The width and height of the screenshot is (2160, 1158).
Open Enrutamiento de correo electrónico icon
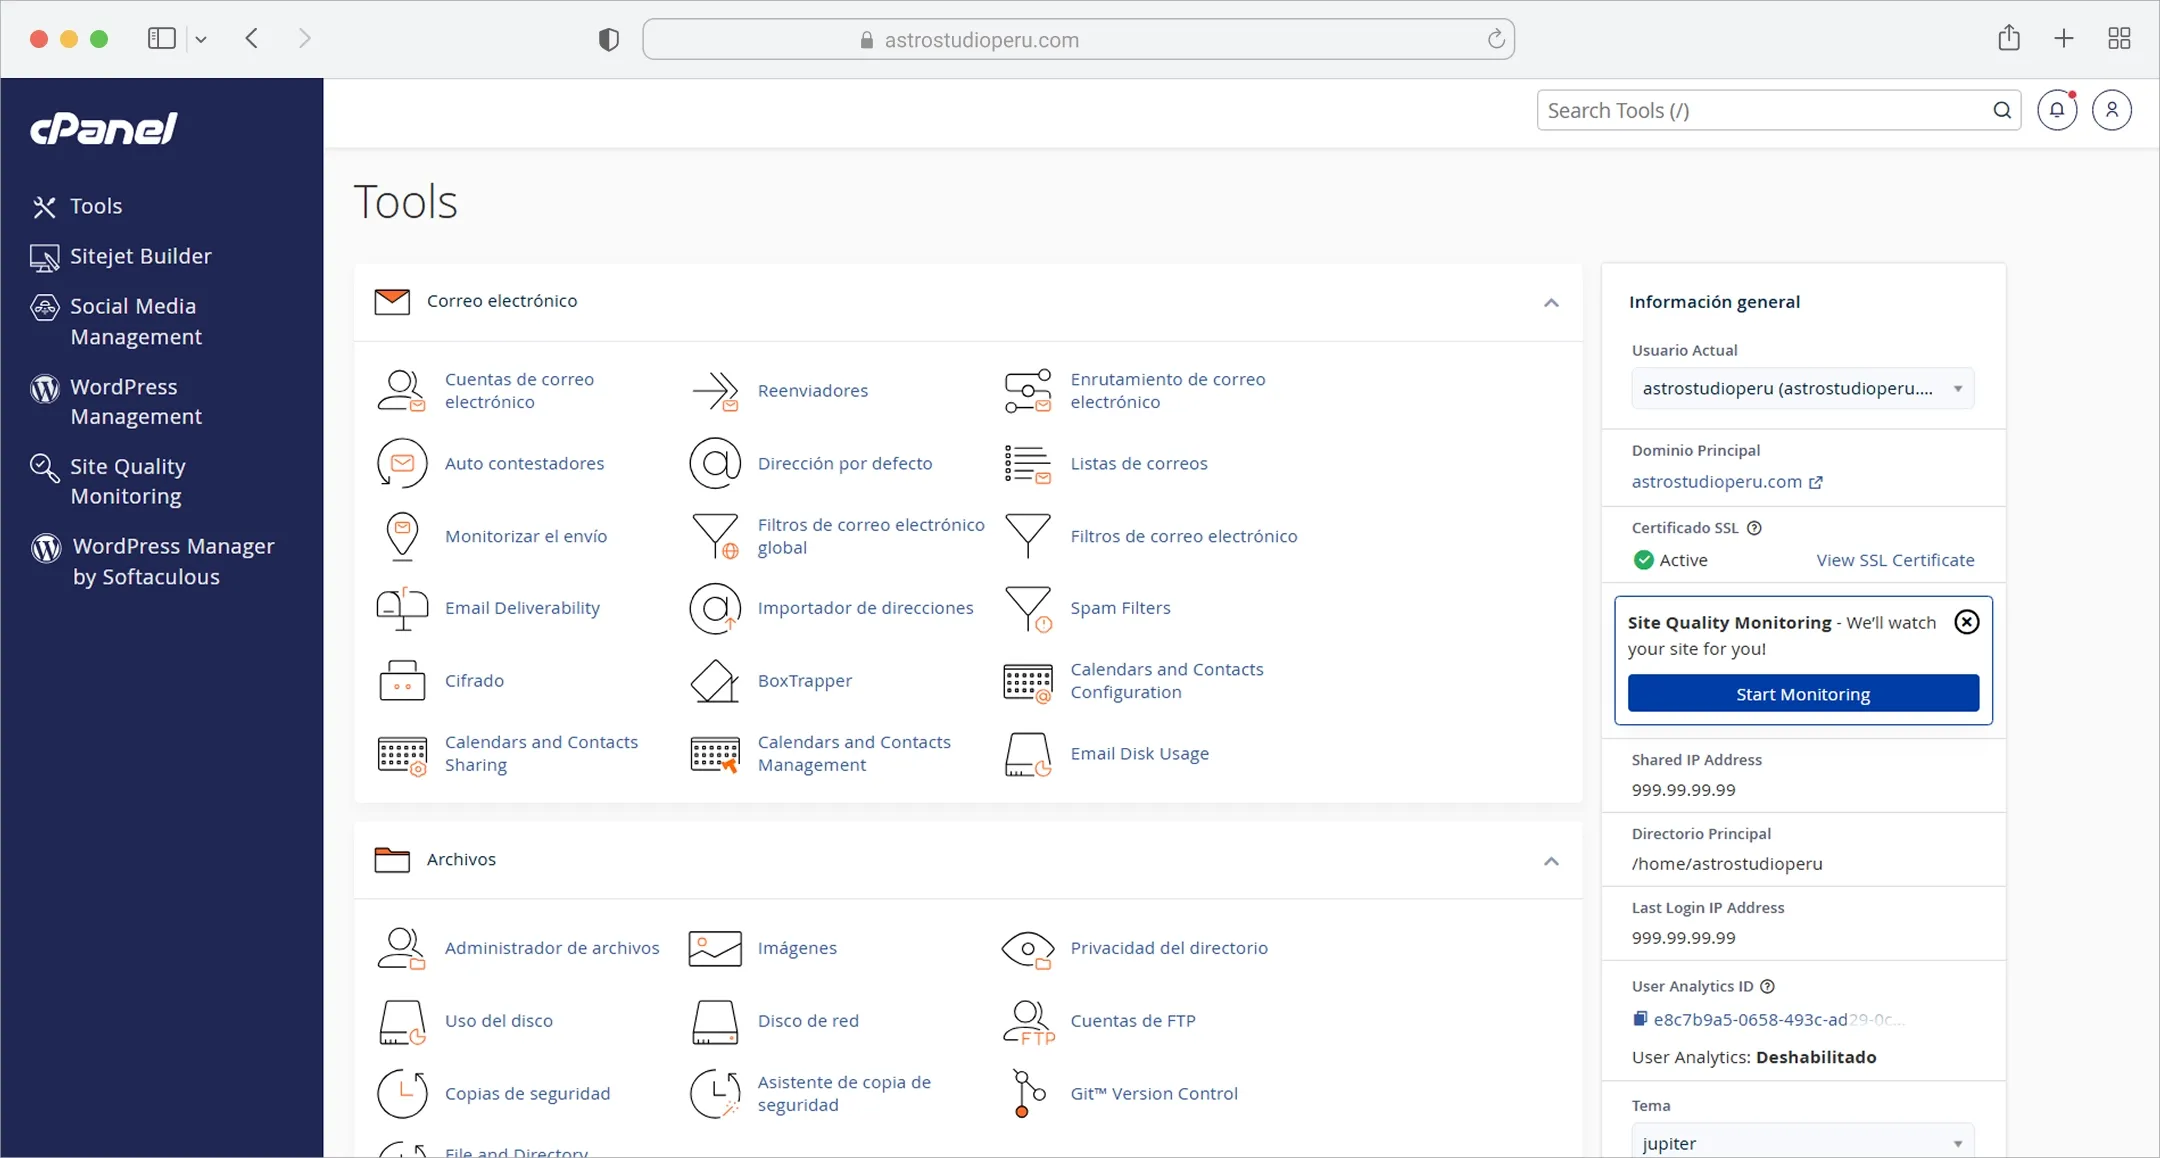(1028, 391)
